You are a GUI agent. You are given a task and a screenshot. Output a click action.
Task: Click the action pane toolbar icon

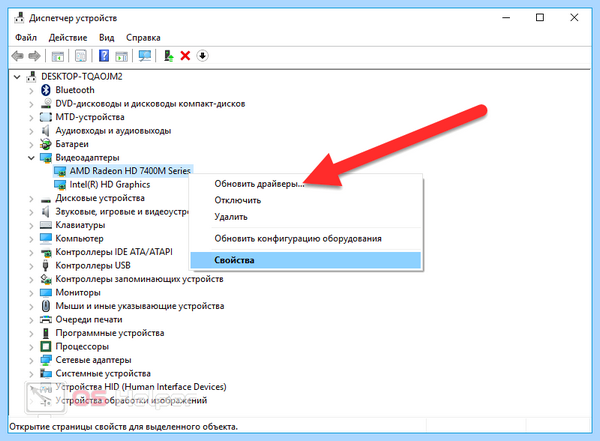tap(122, 56)
